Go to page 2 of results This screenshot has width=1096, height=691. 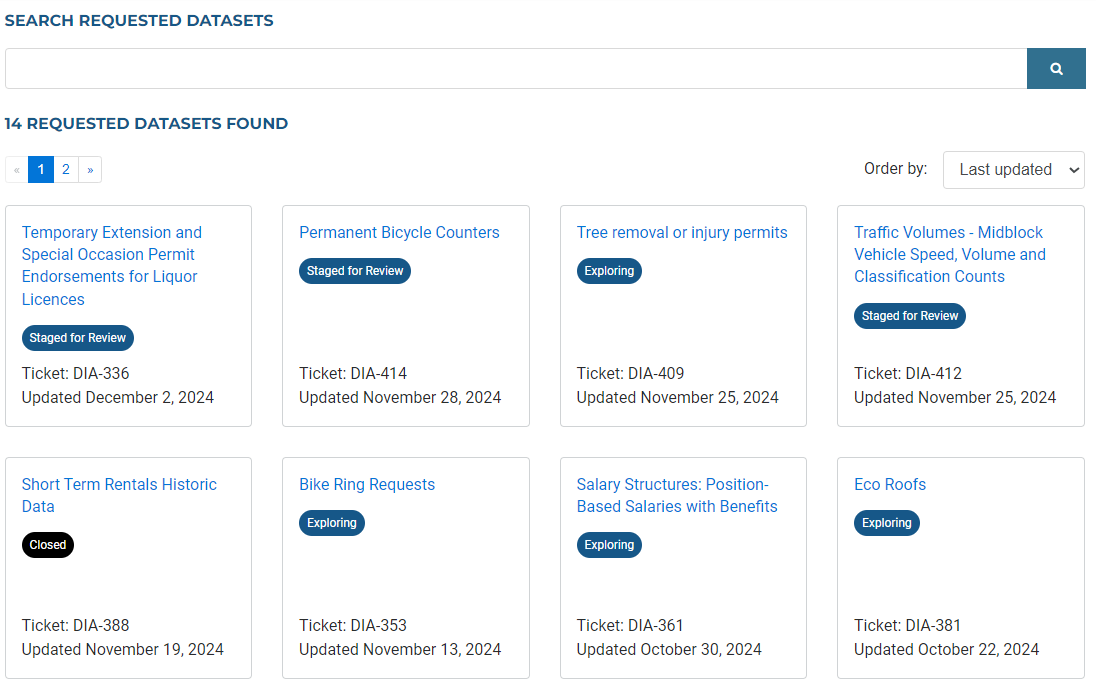point(65,169)
